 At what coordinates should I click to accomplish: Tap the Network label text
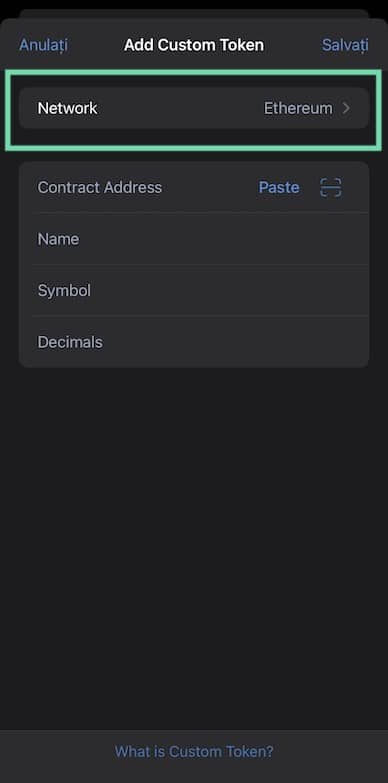67,108
